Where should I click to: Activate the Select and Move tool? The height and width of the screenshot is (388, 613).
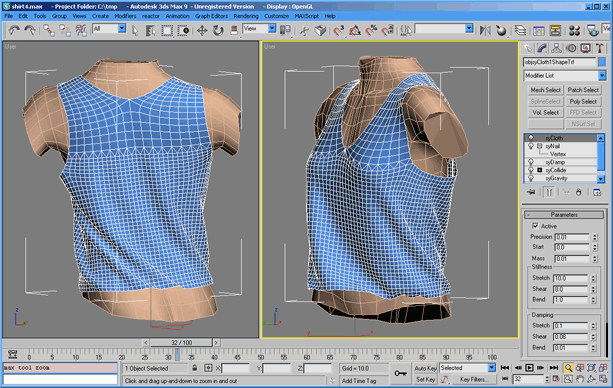tap(202, 30)
